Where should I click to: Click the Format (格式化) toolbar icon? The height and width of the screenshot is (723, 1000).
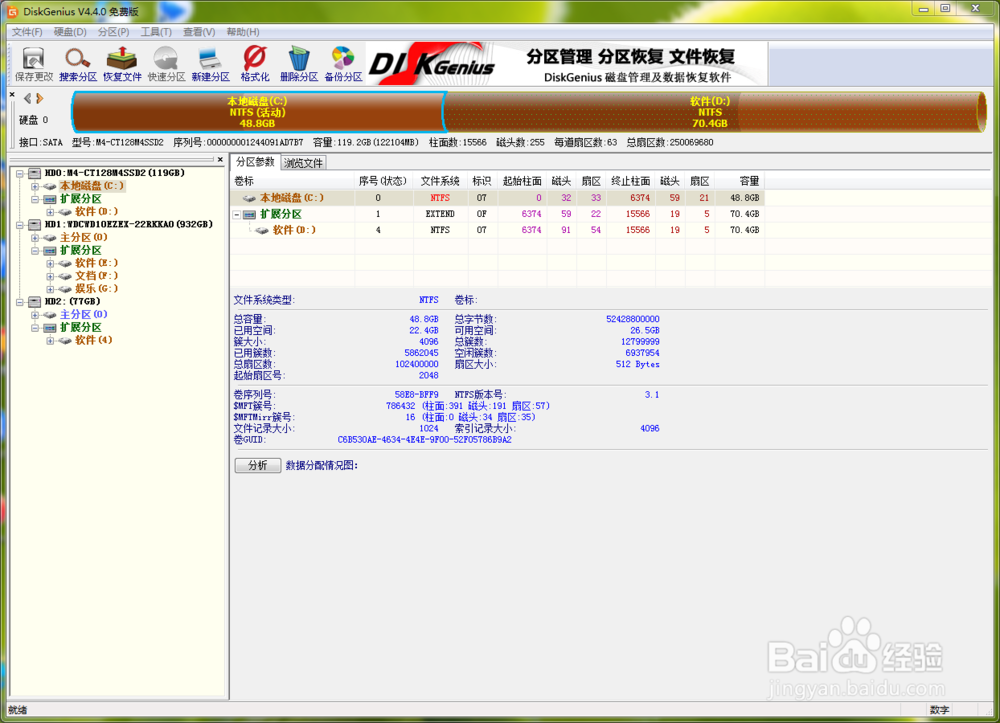coord(254,64)
